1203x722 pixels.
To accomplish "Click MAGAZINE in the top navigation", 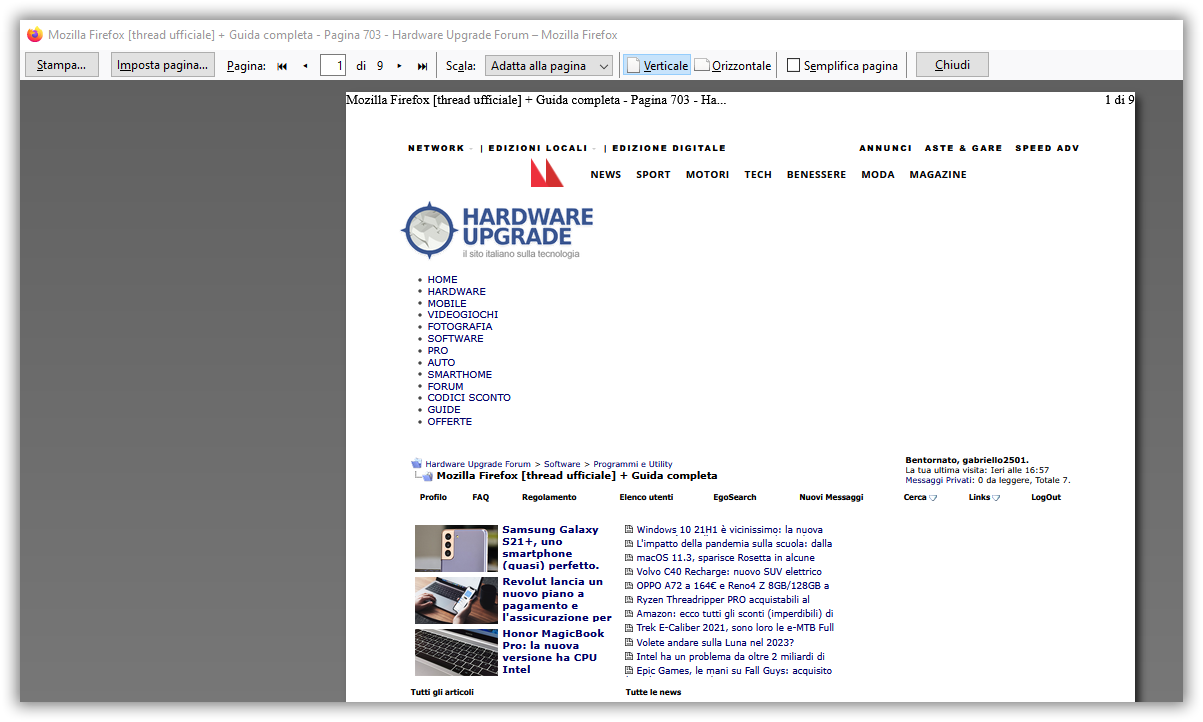I will 938,175.
